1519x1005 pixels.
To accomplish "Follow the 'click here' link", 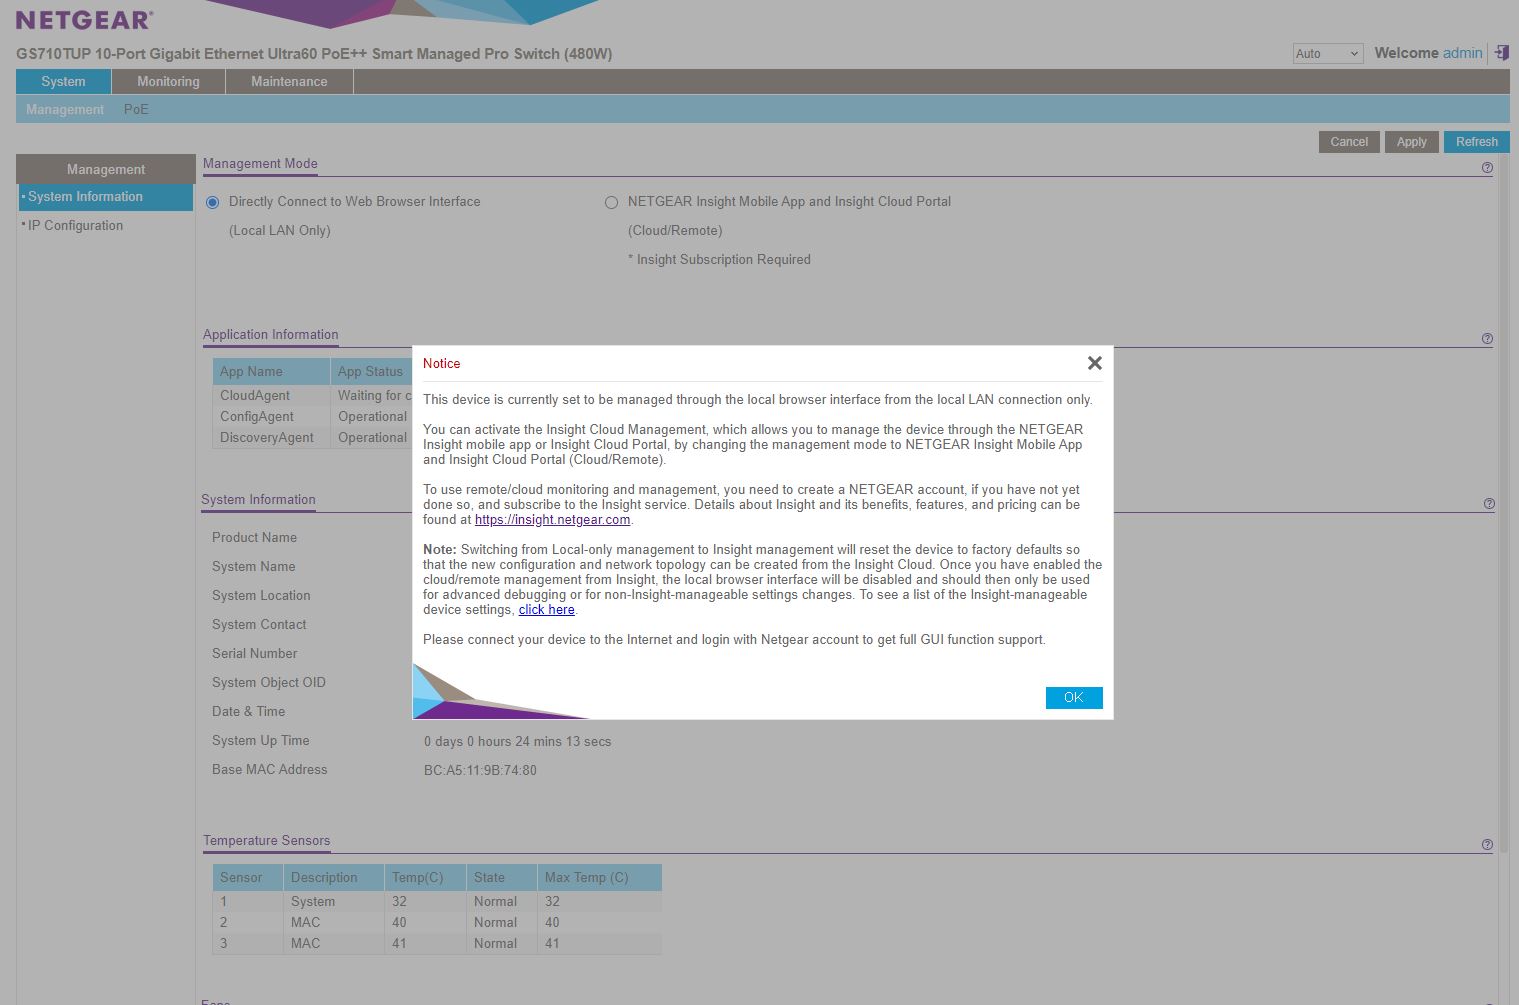I will coord(546,610).
